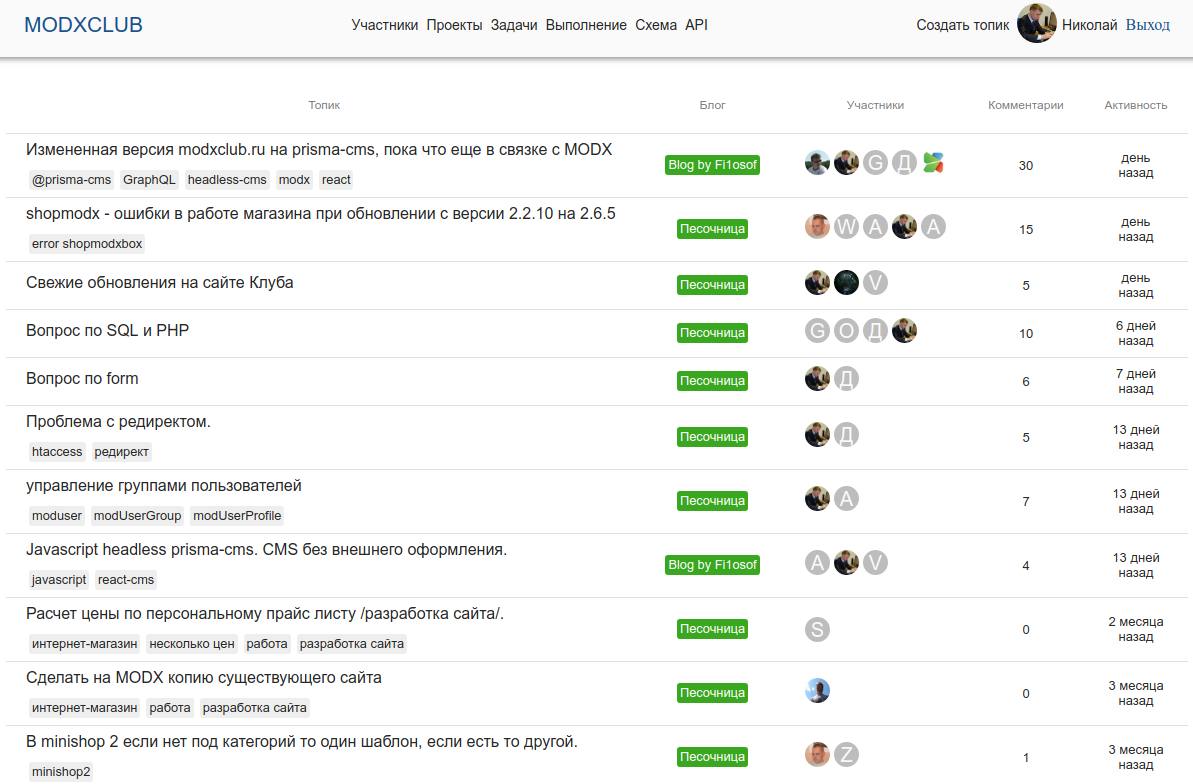Select the react-cms tag
Viewport: 1193px width, 784px height.
click(126, 580)
